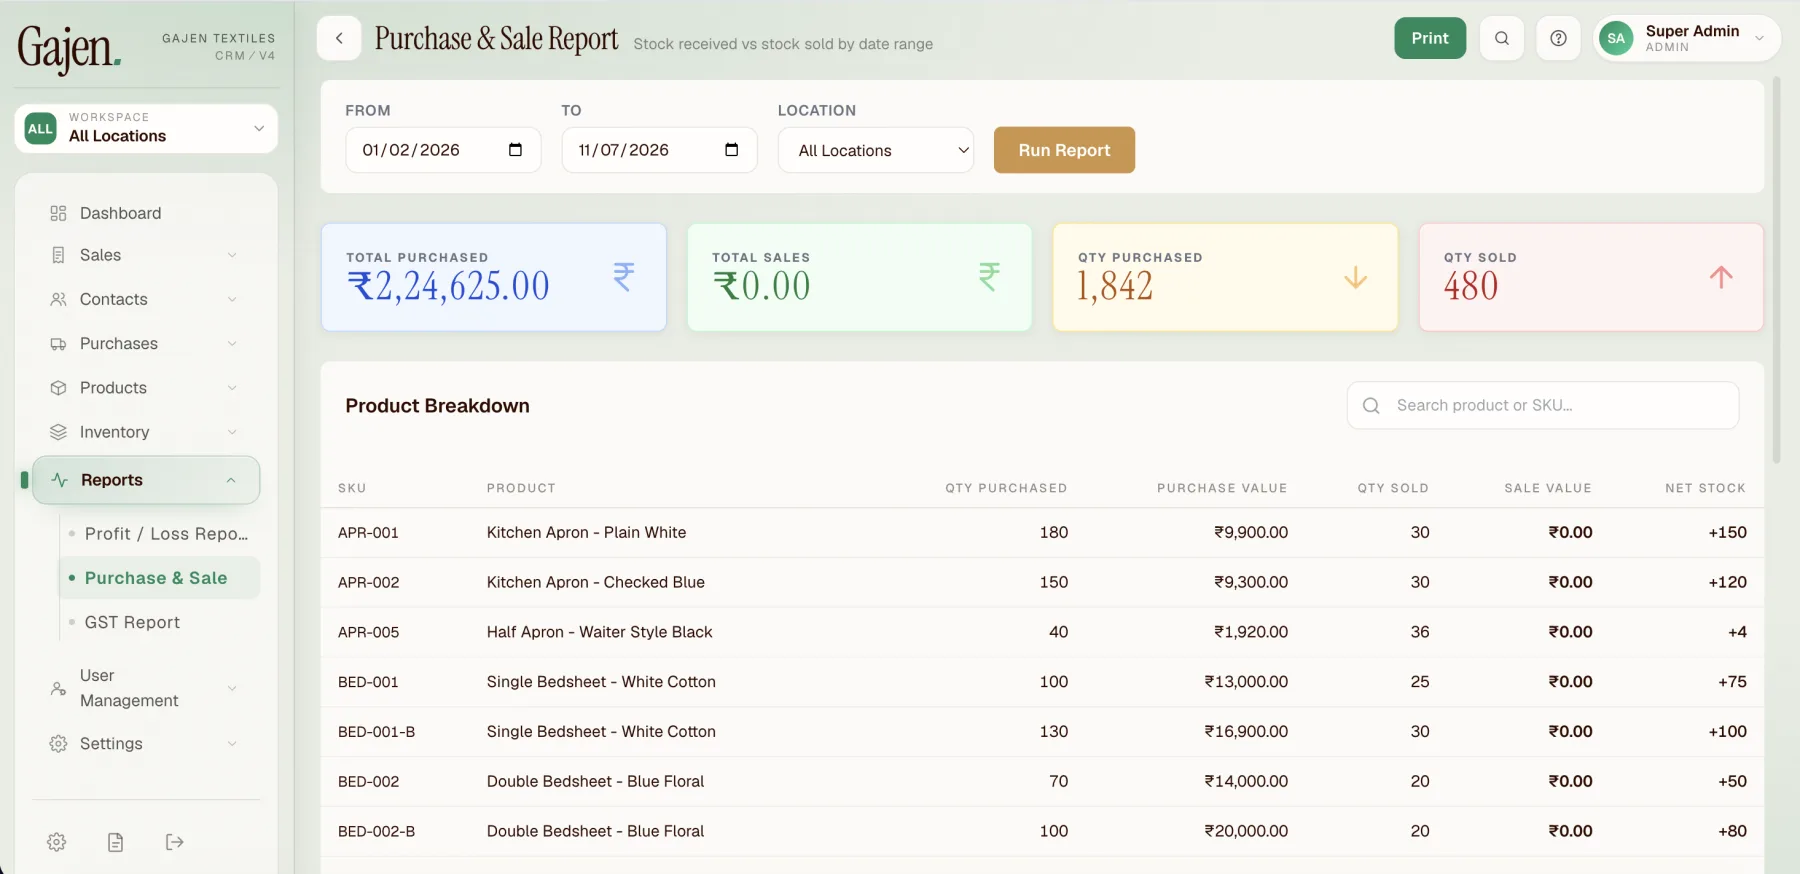Expand the Purchases menu chevron
The height and width of the screenshot is (874, 1800).
pos(232,343)
